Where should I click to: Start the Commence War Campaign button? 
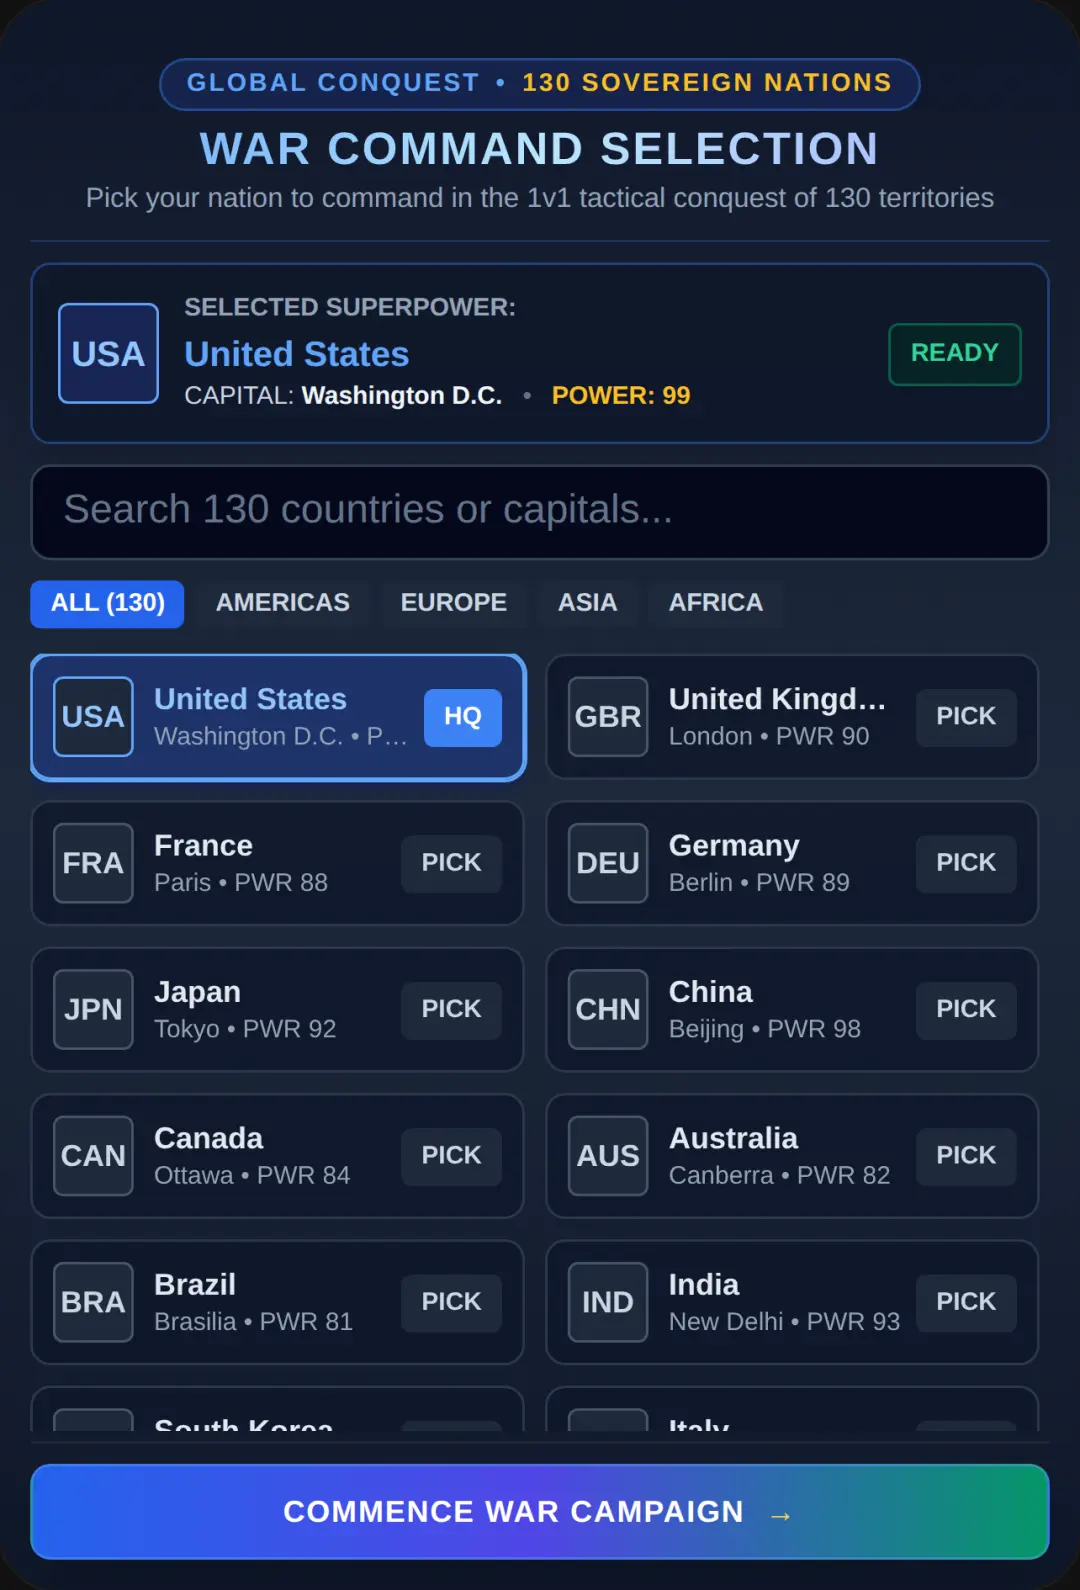click(x=540, y=1512)
